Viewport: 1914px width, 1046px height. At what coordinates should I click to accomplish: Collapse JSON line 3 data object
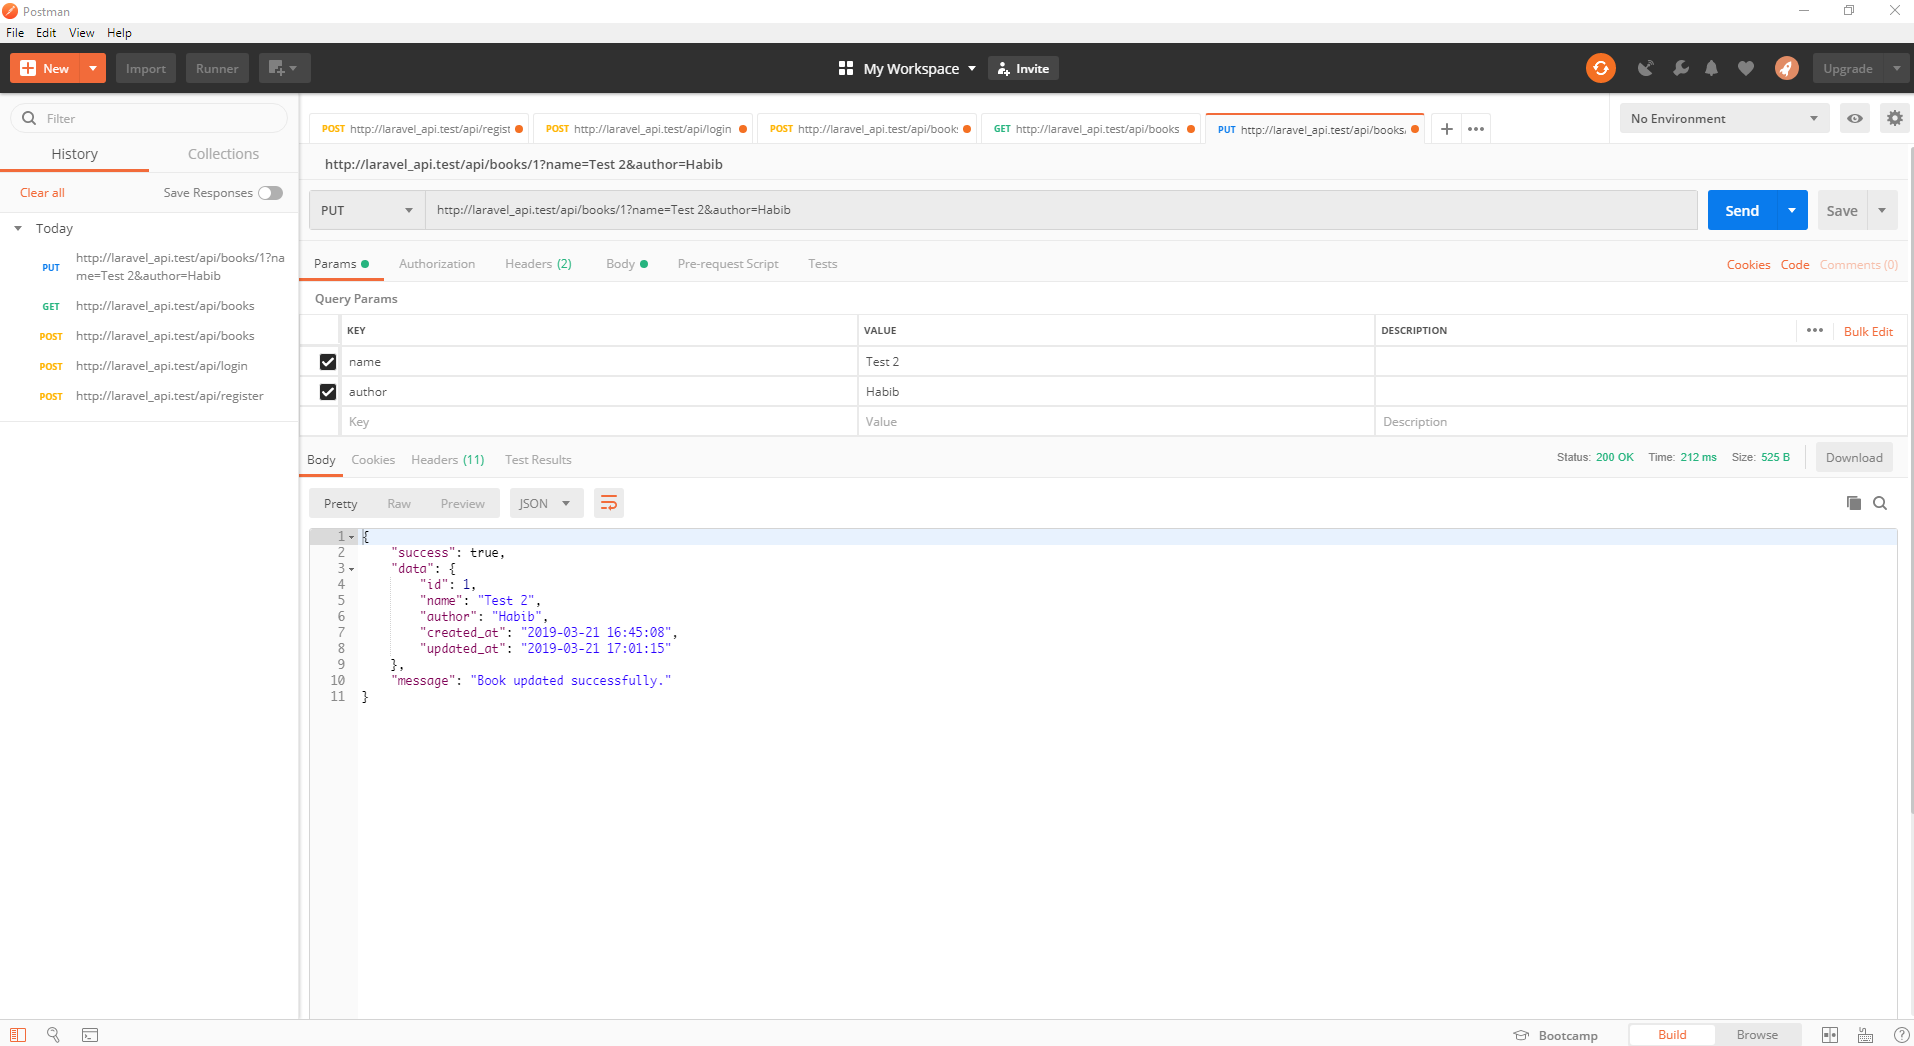351,569
